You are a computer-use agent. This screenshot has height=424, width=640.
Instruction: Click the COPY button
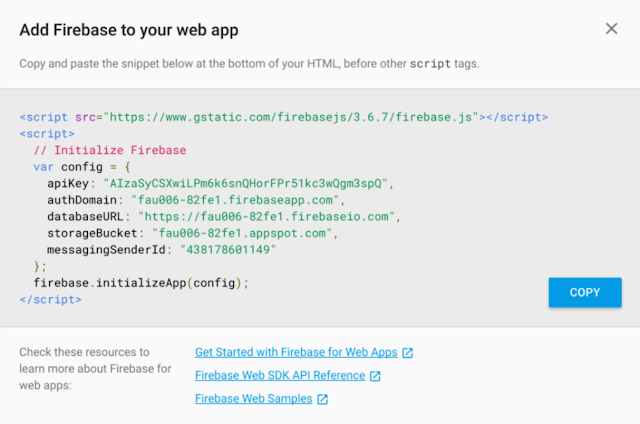point(585,292)
